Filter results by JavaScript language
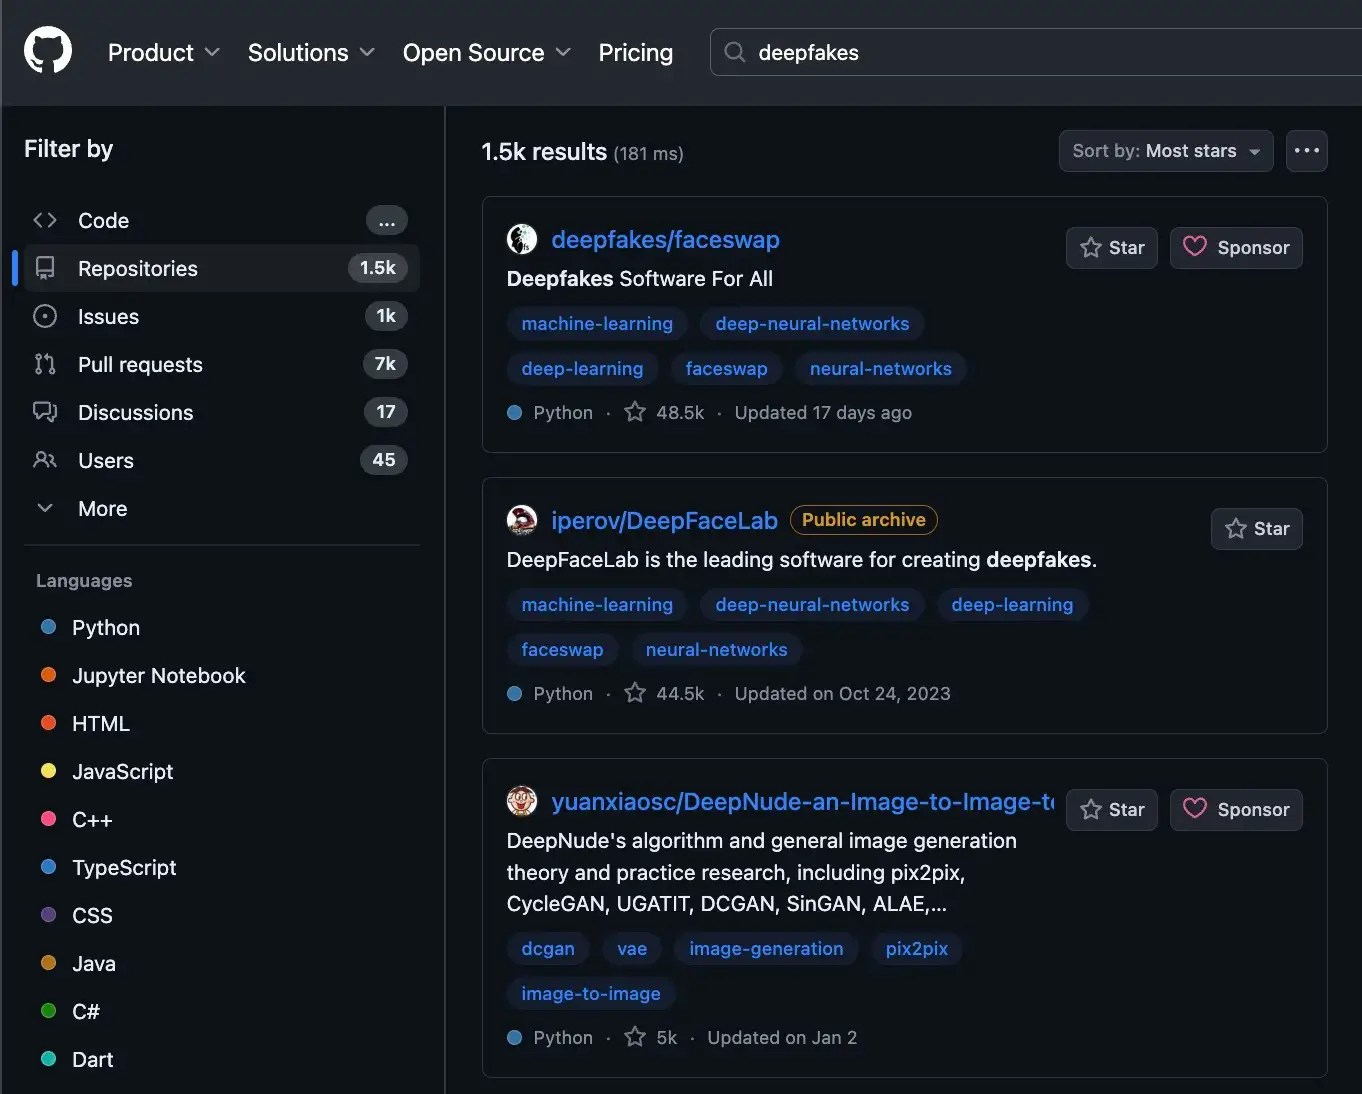This screenshot has height=1094, width=1362. [121, 771]
